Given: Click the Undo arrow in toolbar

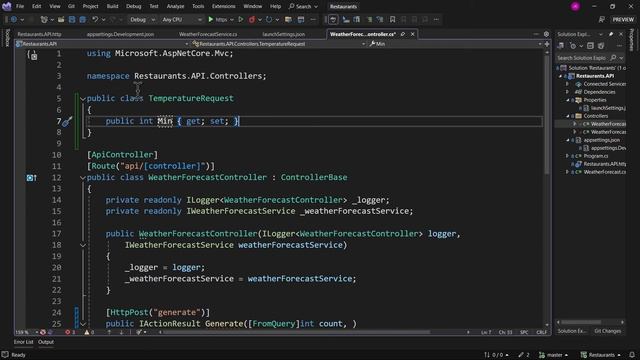Looking at the screenshot, I should 95,19.
